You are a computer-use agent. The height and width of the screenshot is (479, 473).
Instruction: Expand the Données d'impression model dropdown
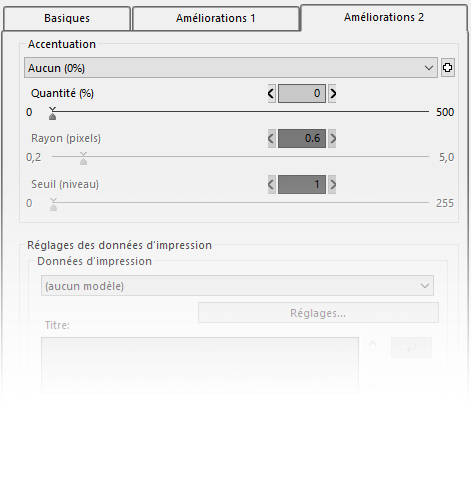237,286
